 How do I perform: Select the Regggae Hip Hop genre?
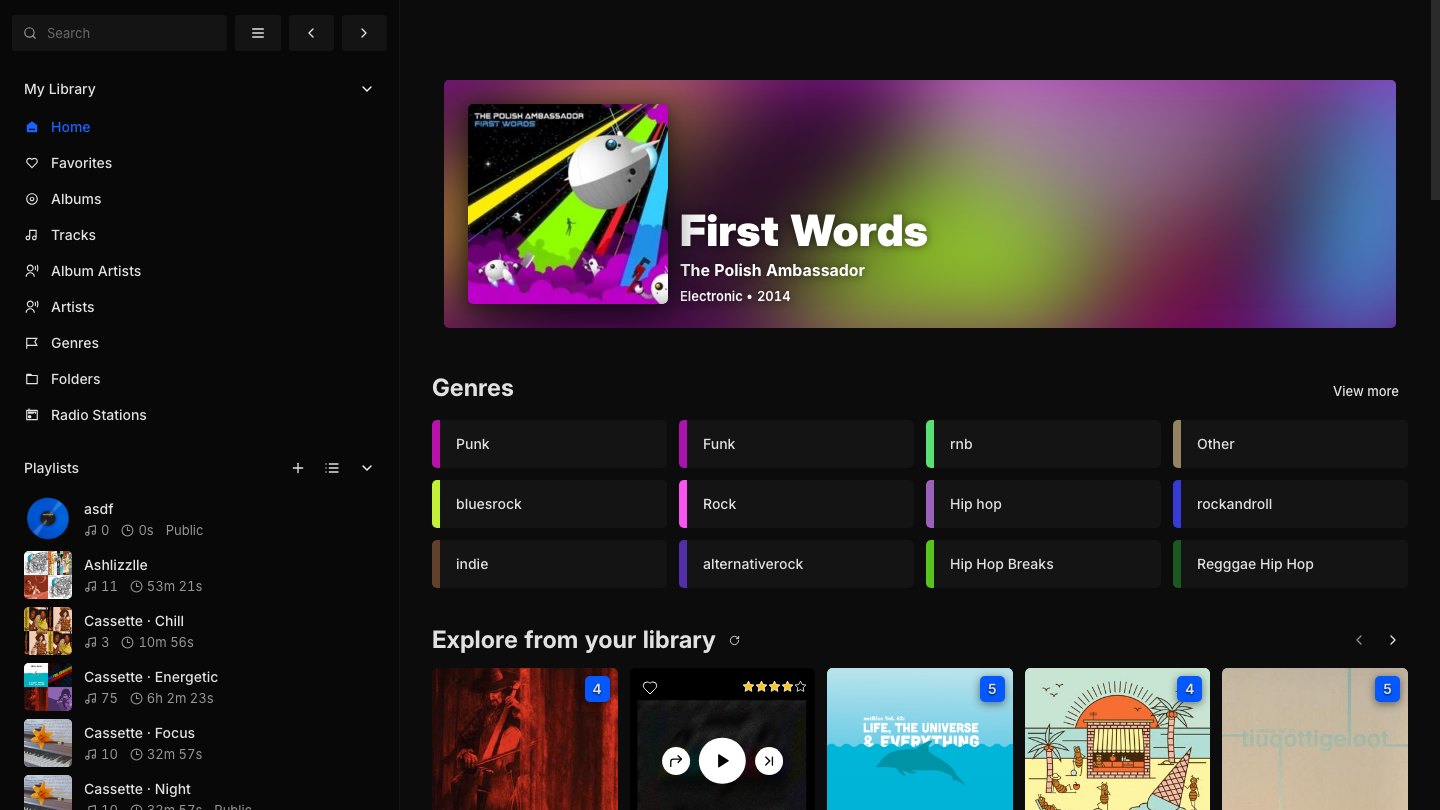(x=1290, y=564)
